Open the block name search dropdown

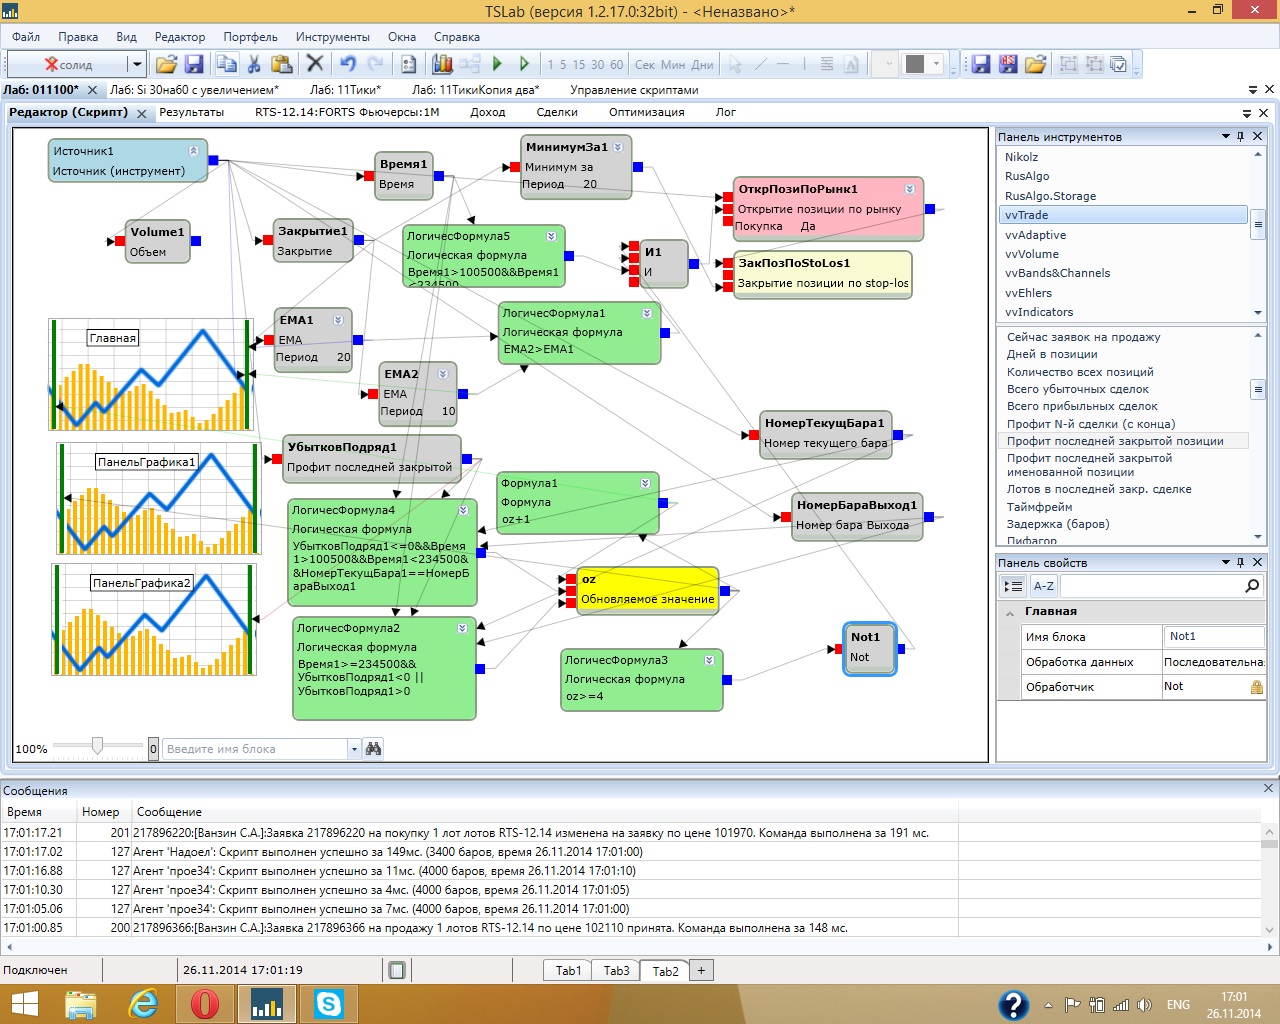tap(354, 749)
